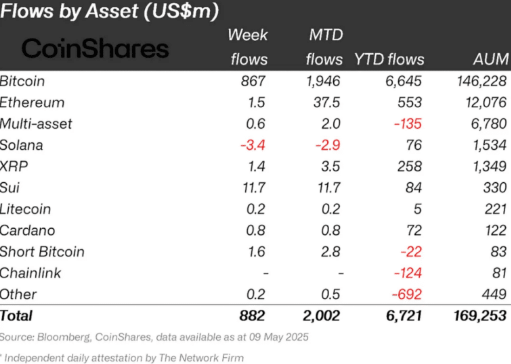Click the YTD flows column header
Image resolution: width=511 pixels, height=364 pixels.
[x=389, y=59]
